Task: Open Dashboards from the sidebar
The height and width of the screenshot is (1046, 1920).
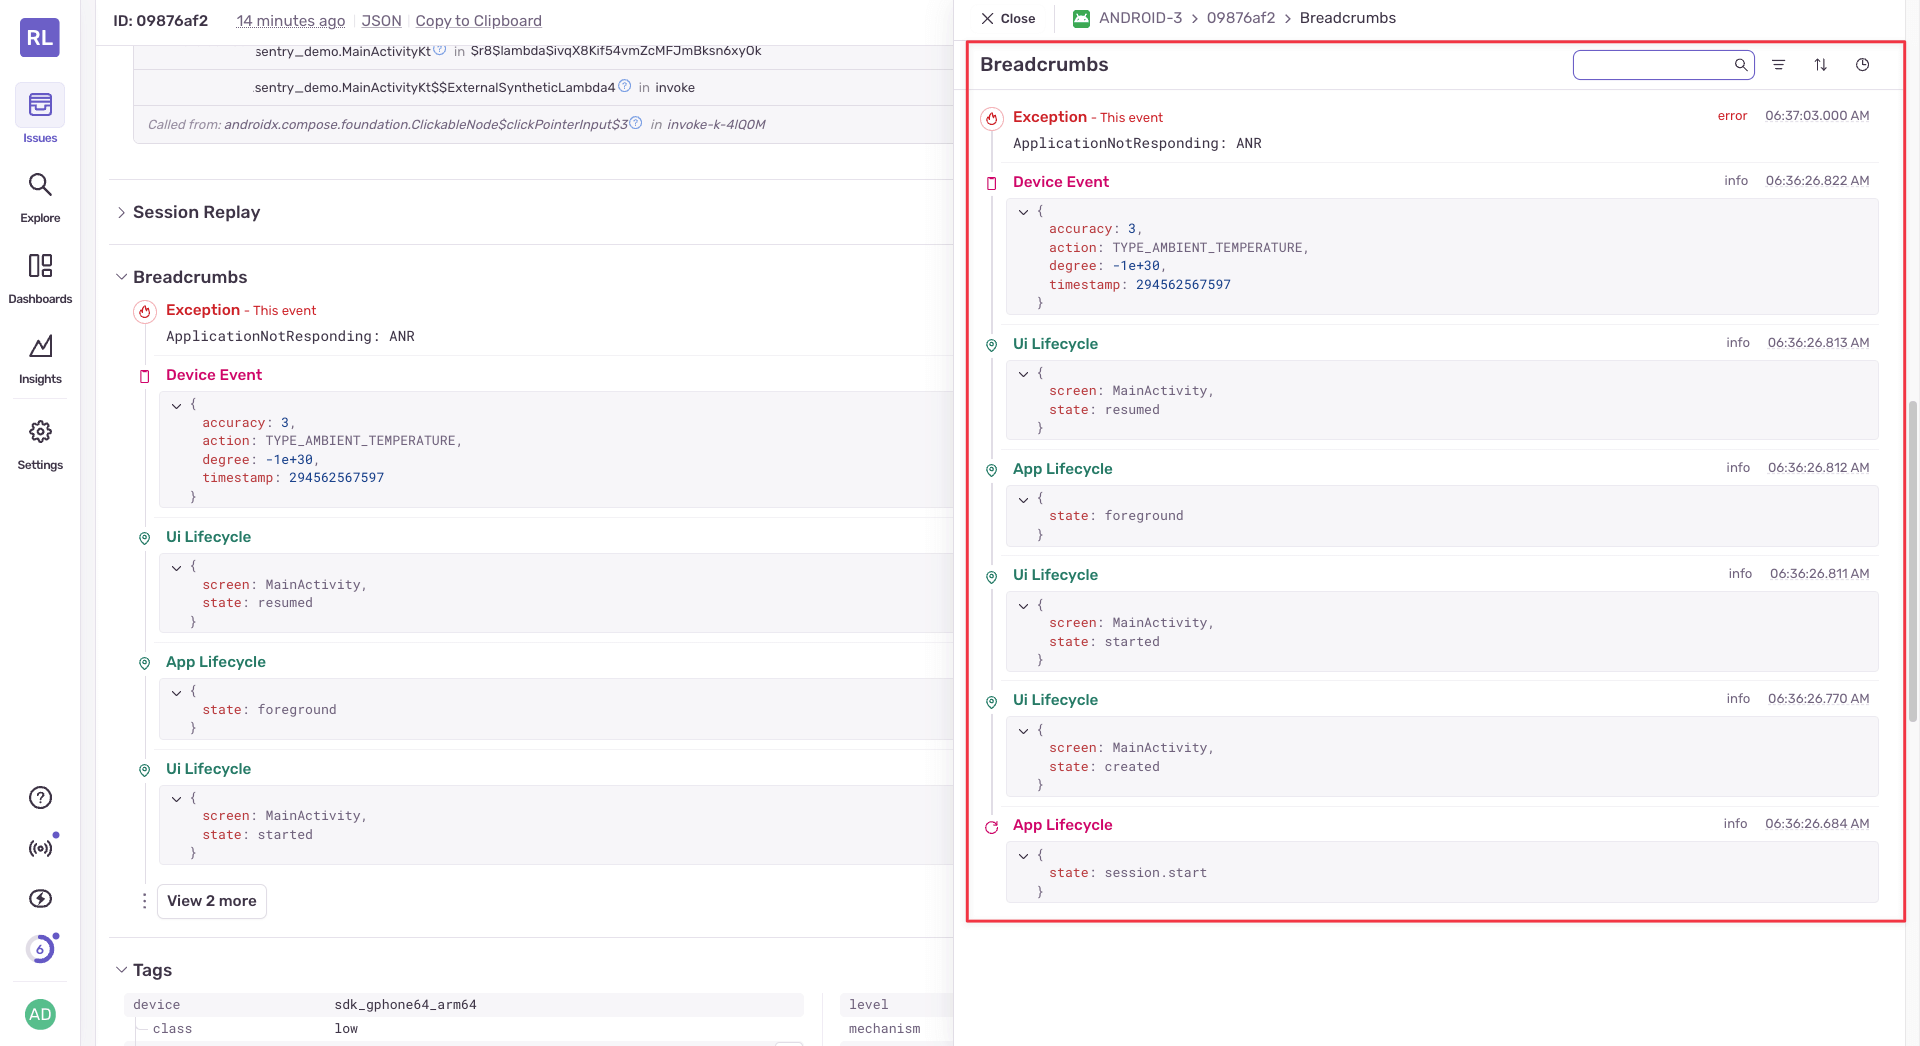Action: pos(40,276)
